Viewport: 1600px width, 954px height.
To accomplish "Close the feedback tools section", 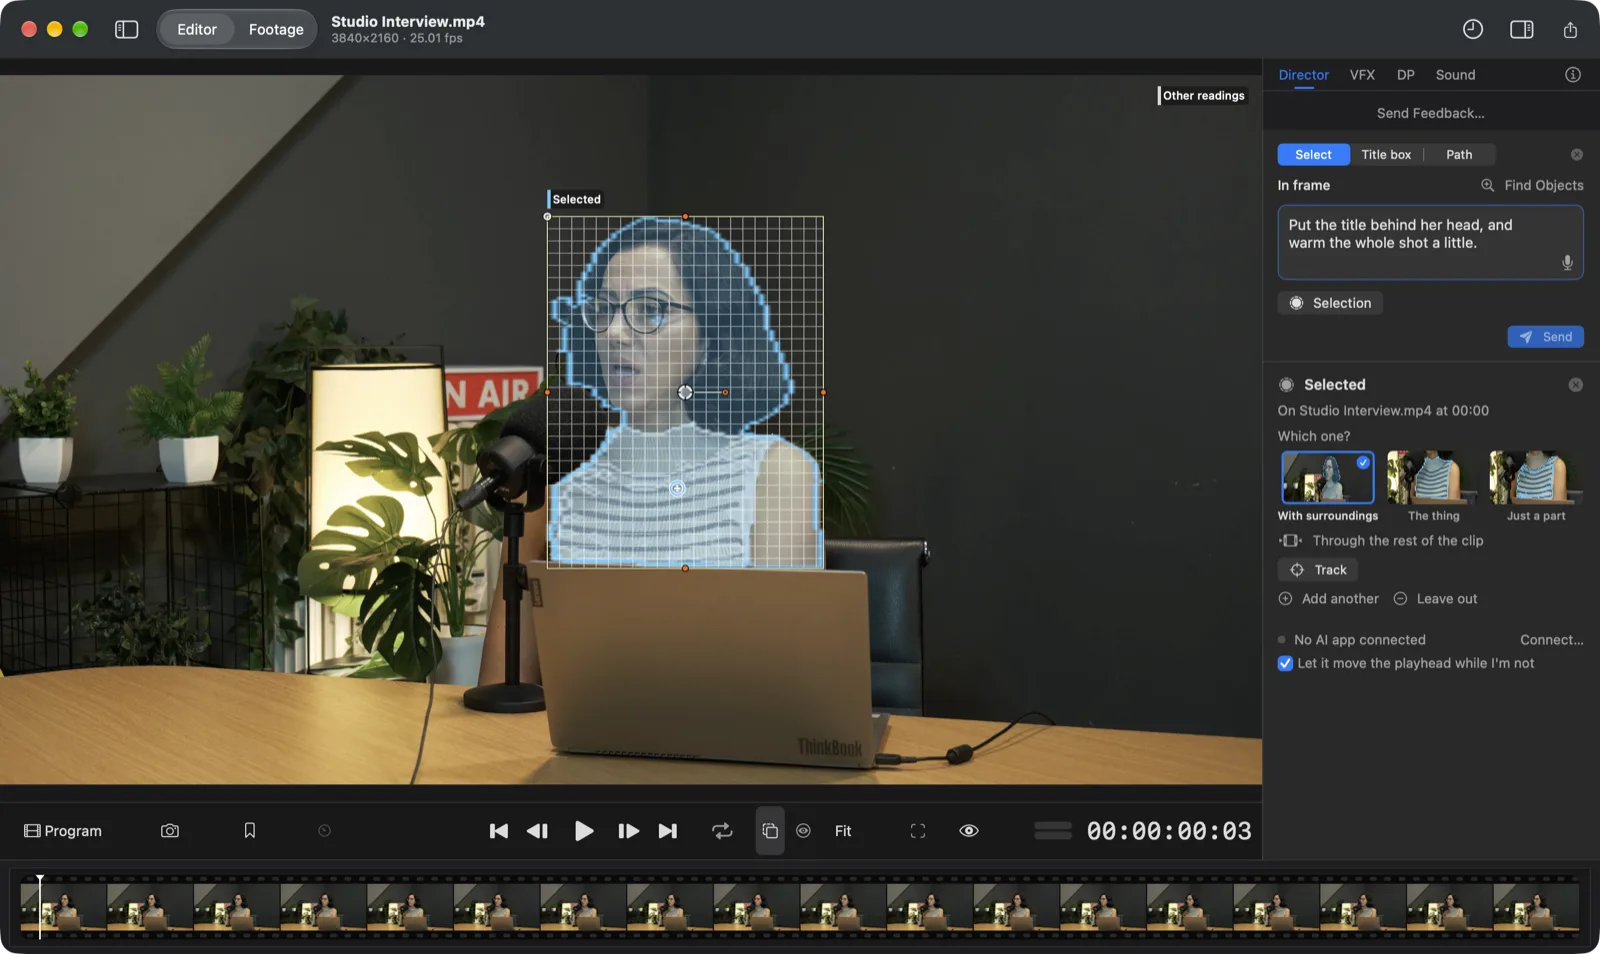I will click(1576, 154).
